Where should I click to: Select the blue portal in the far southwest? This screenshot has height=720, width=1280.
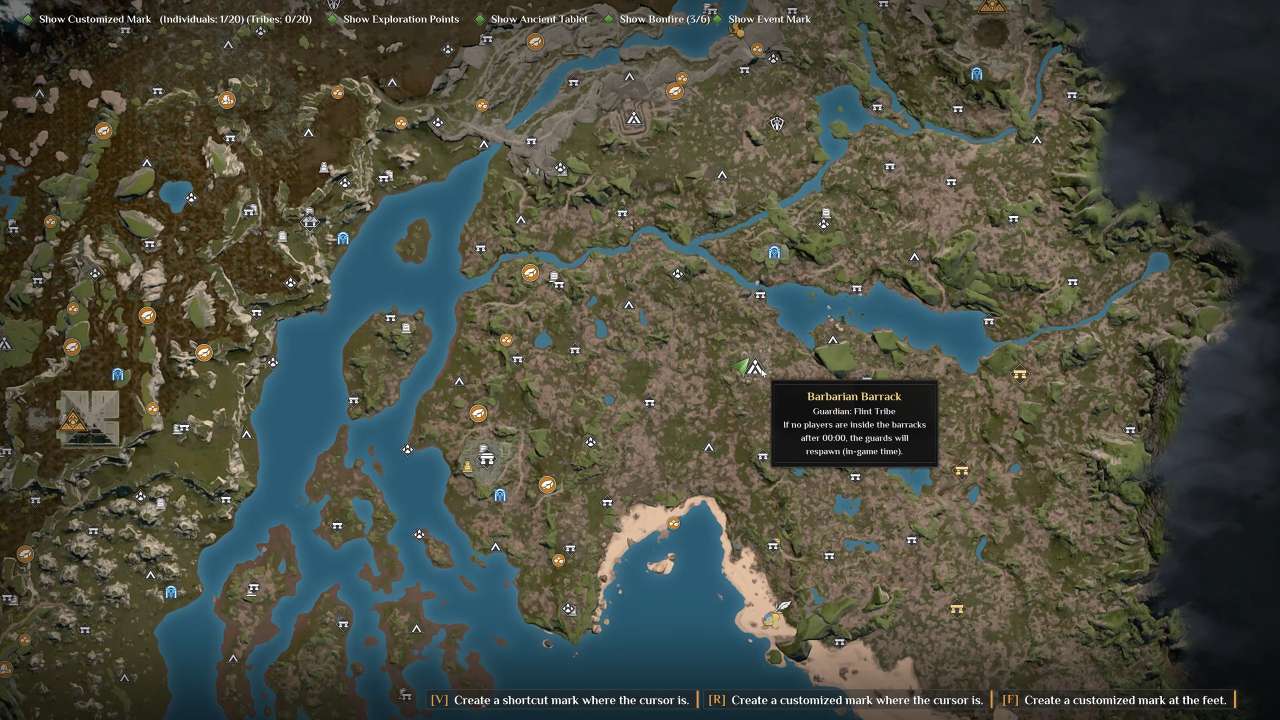click(171, 593)
